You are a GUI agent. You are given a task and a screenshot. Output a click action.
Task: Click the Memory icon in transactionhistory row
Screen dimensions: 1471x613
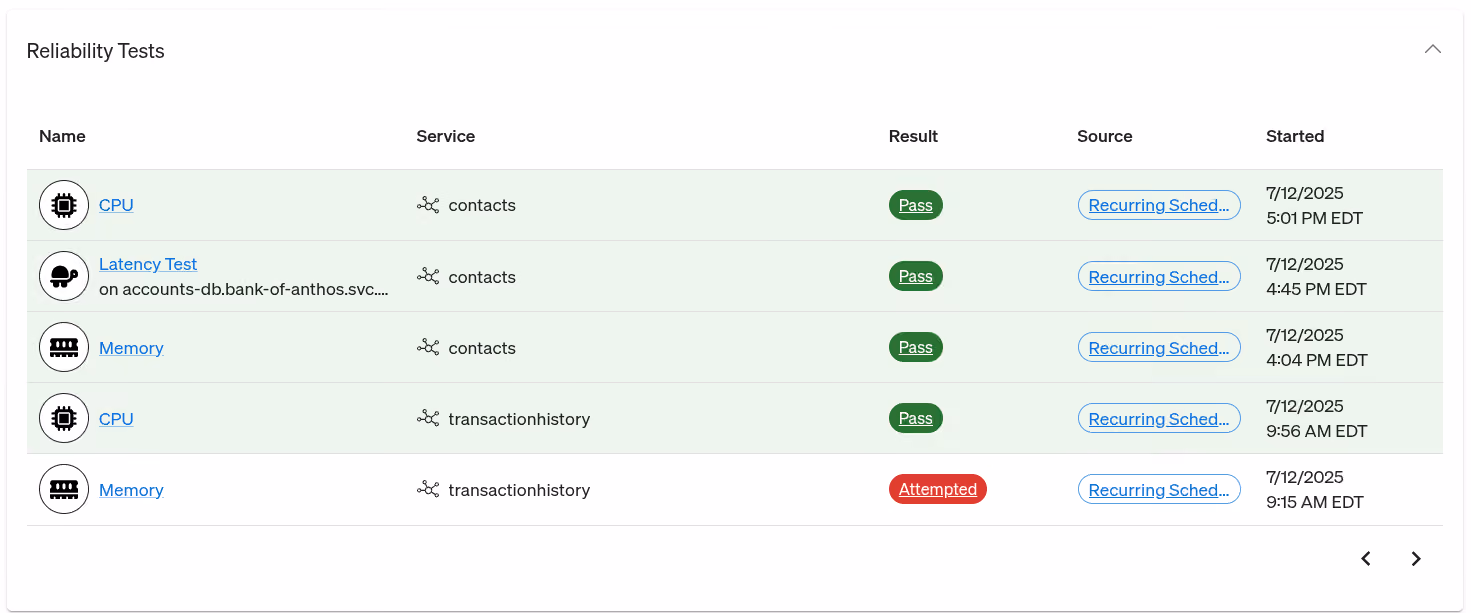tap(64, 489)
